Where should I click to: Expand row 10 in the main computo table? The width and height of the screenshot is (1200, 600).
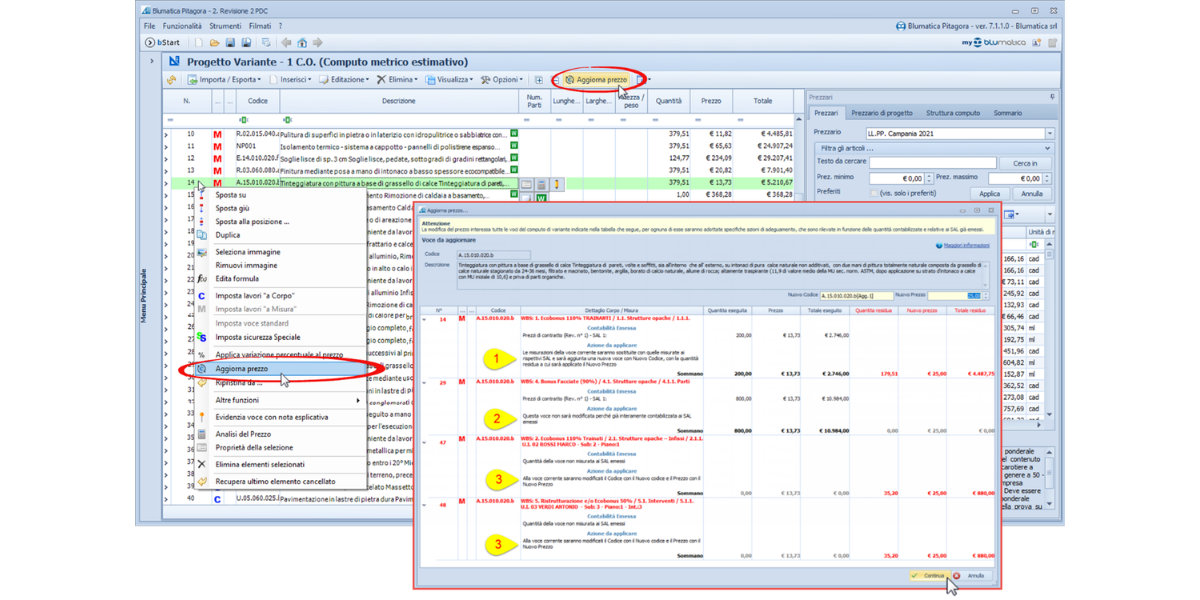pyautogui.click(x=166, y=133)
